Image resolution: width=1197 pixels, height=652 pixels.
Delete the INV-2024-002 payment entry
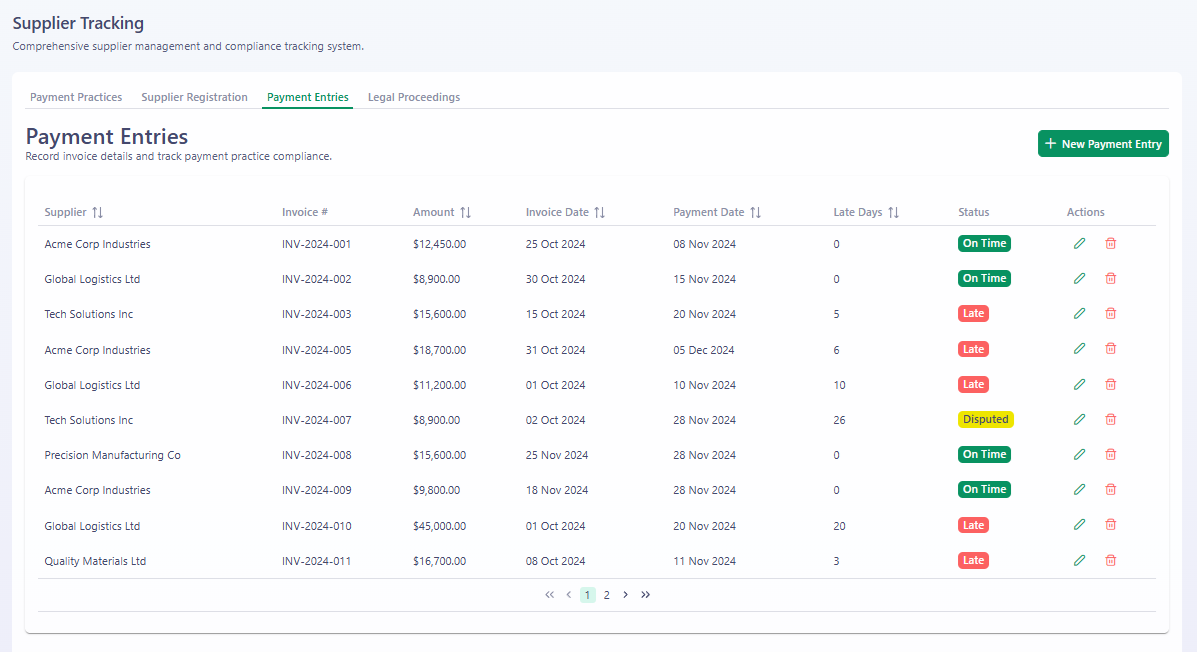pyautogui.click(x=1111, y=279)
